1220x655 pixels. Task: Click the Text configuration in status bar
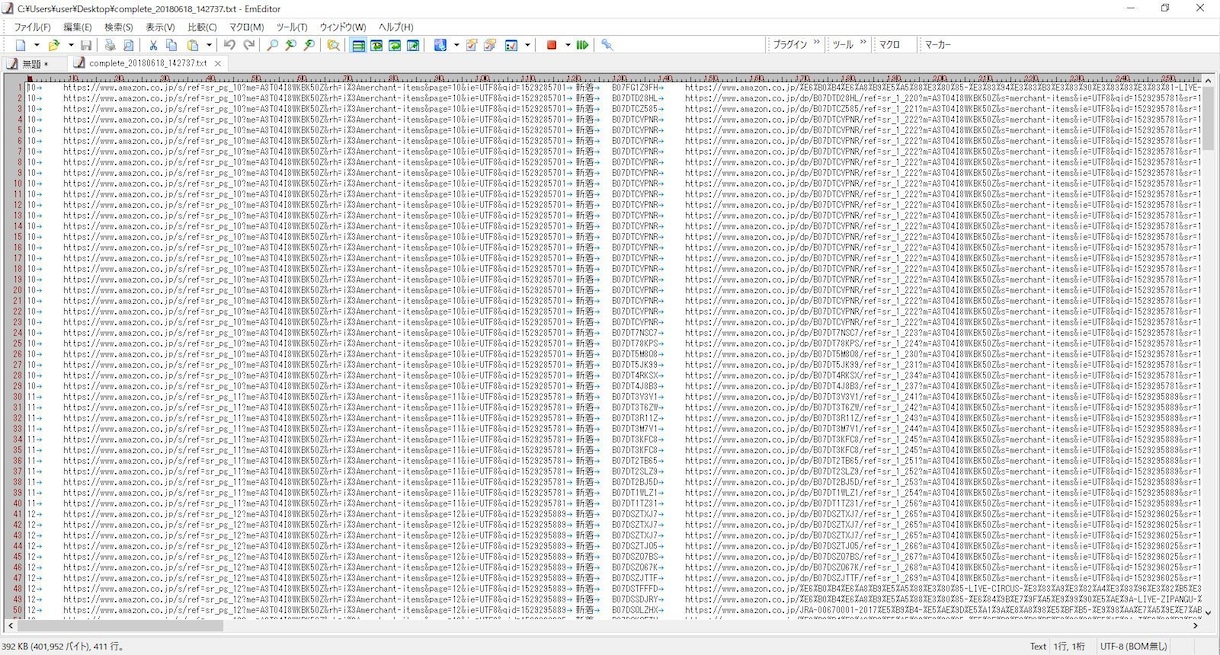coord(1038,647)
